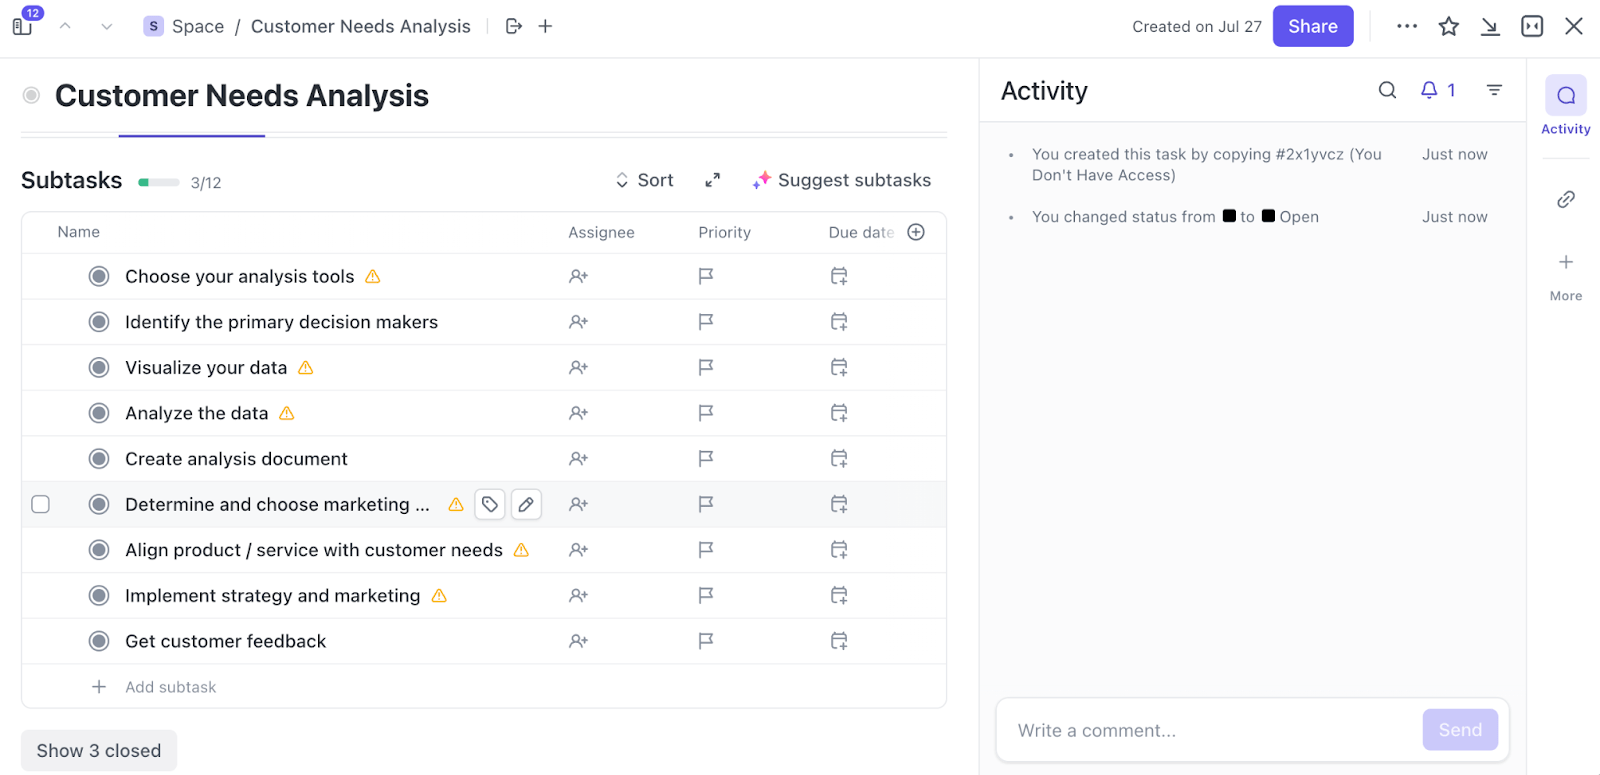The width and height of the screenshot is (1600, 775).
Task: Toggle status circle of Align product / service row
Action: click(99, 550)
